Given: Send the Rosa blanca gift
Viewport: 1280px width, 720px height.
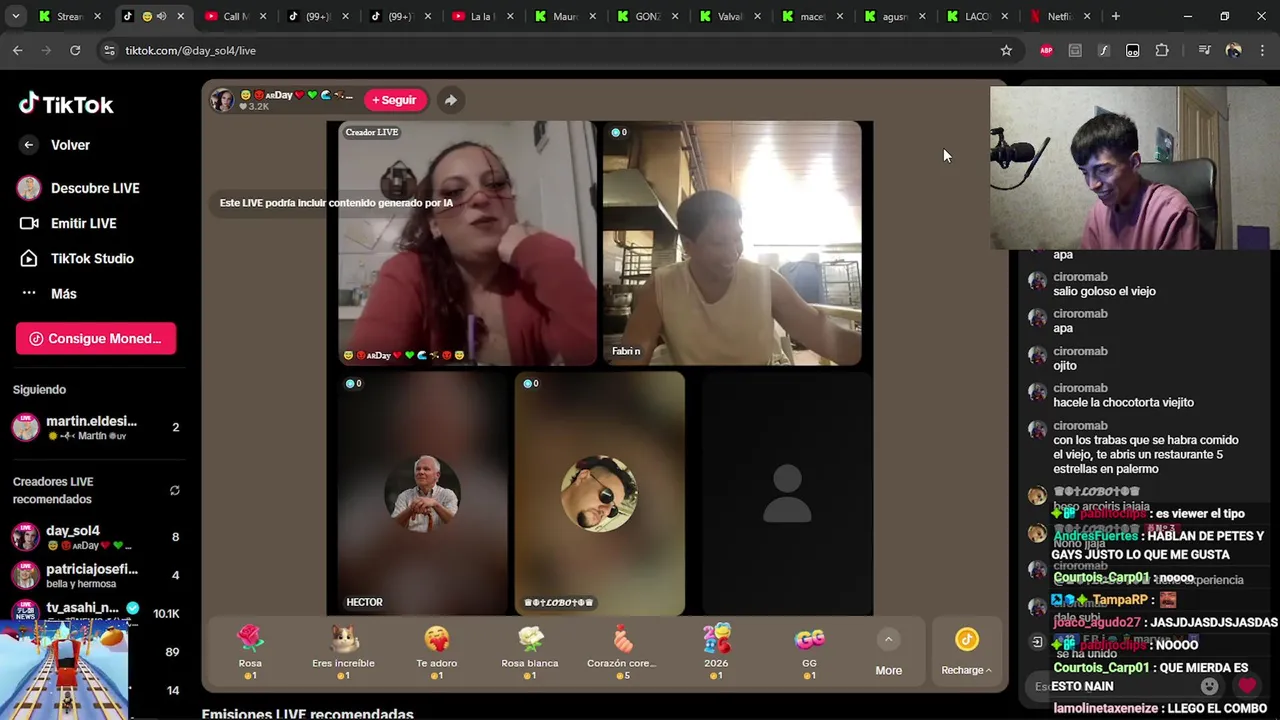Looking at the screenshot, I should click(x=530, y=652).
